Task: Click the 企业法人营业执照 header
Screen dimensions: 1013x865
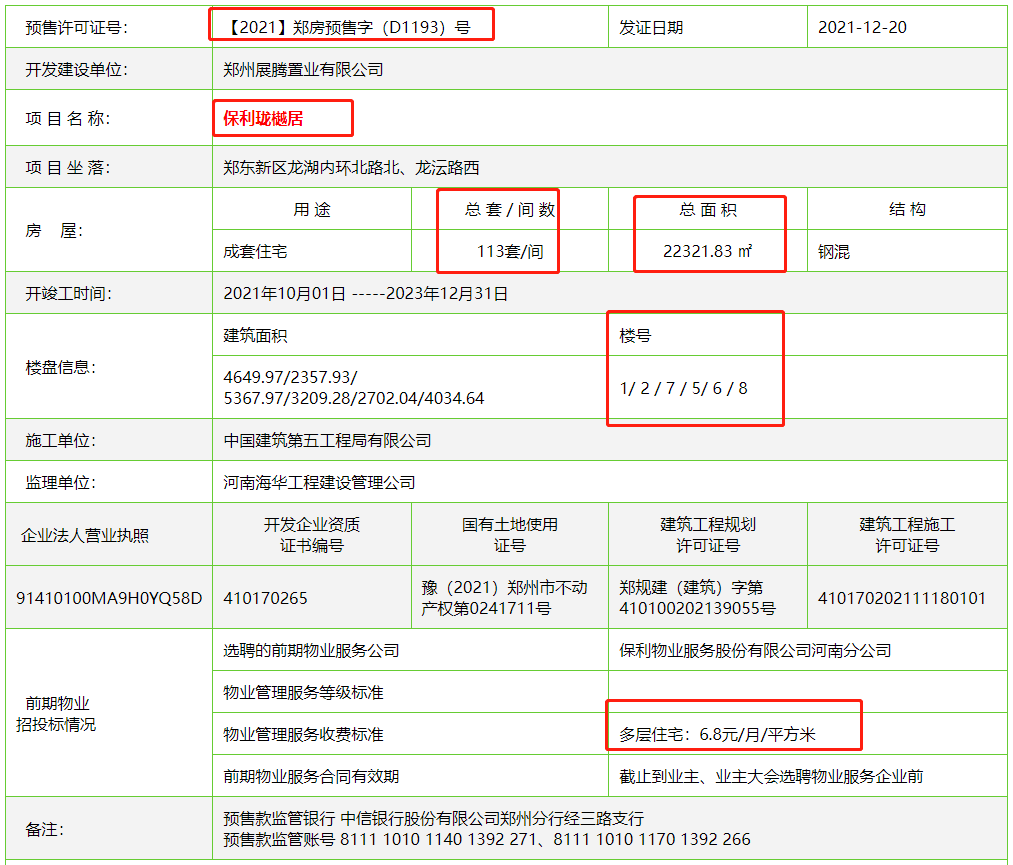Action: tap(85, 535)
